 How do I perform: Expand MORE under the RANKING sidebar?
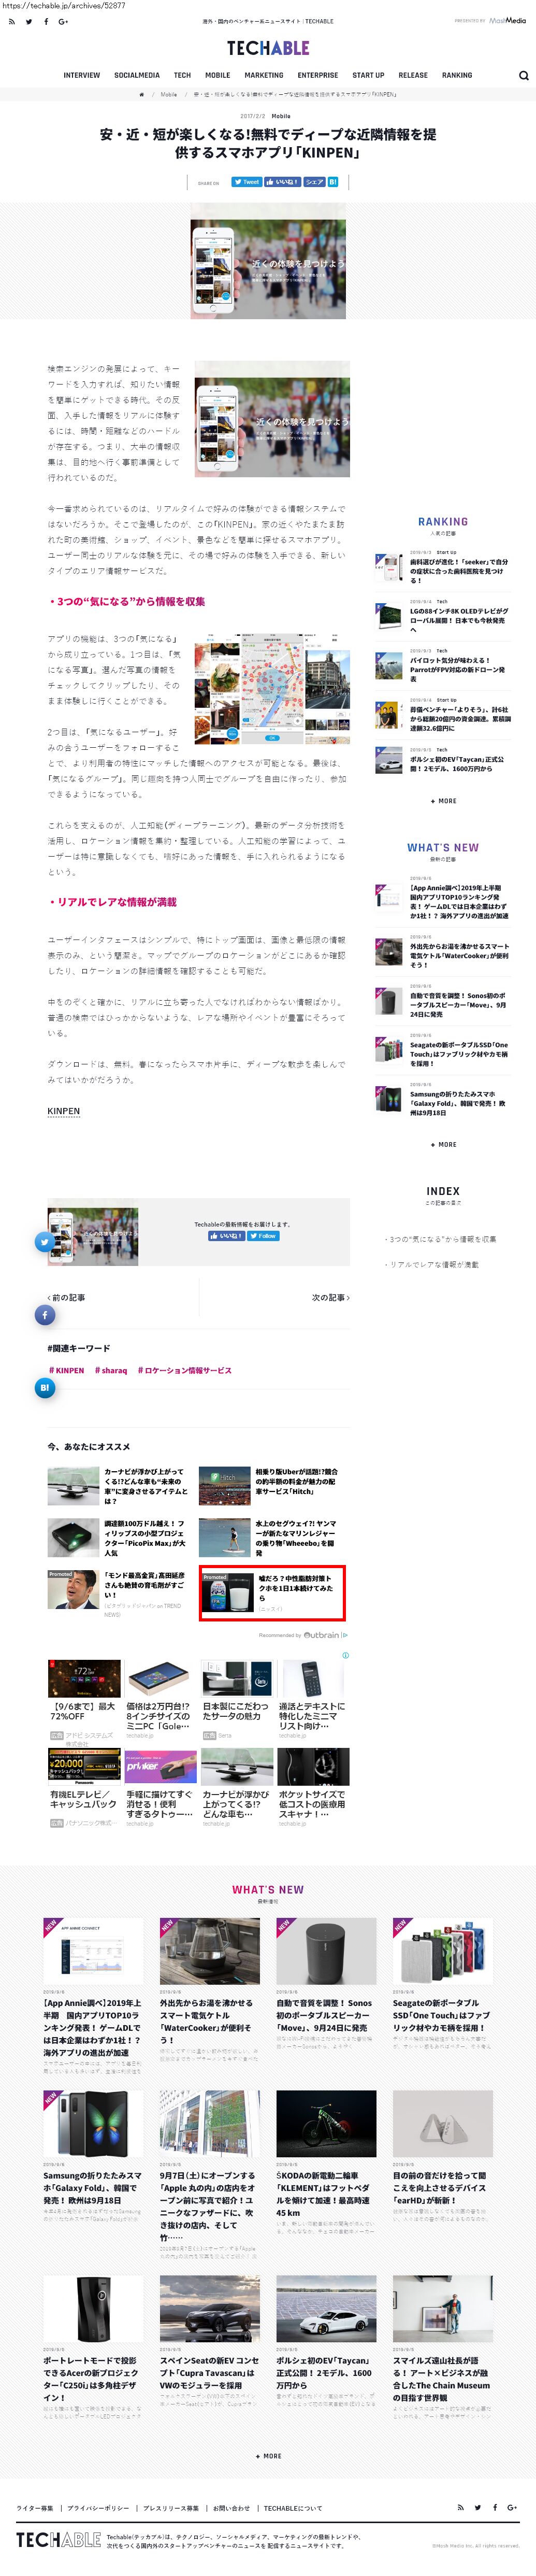(443, 801)
